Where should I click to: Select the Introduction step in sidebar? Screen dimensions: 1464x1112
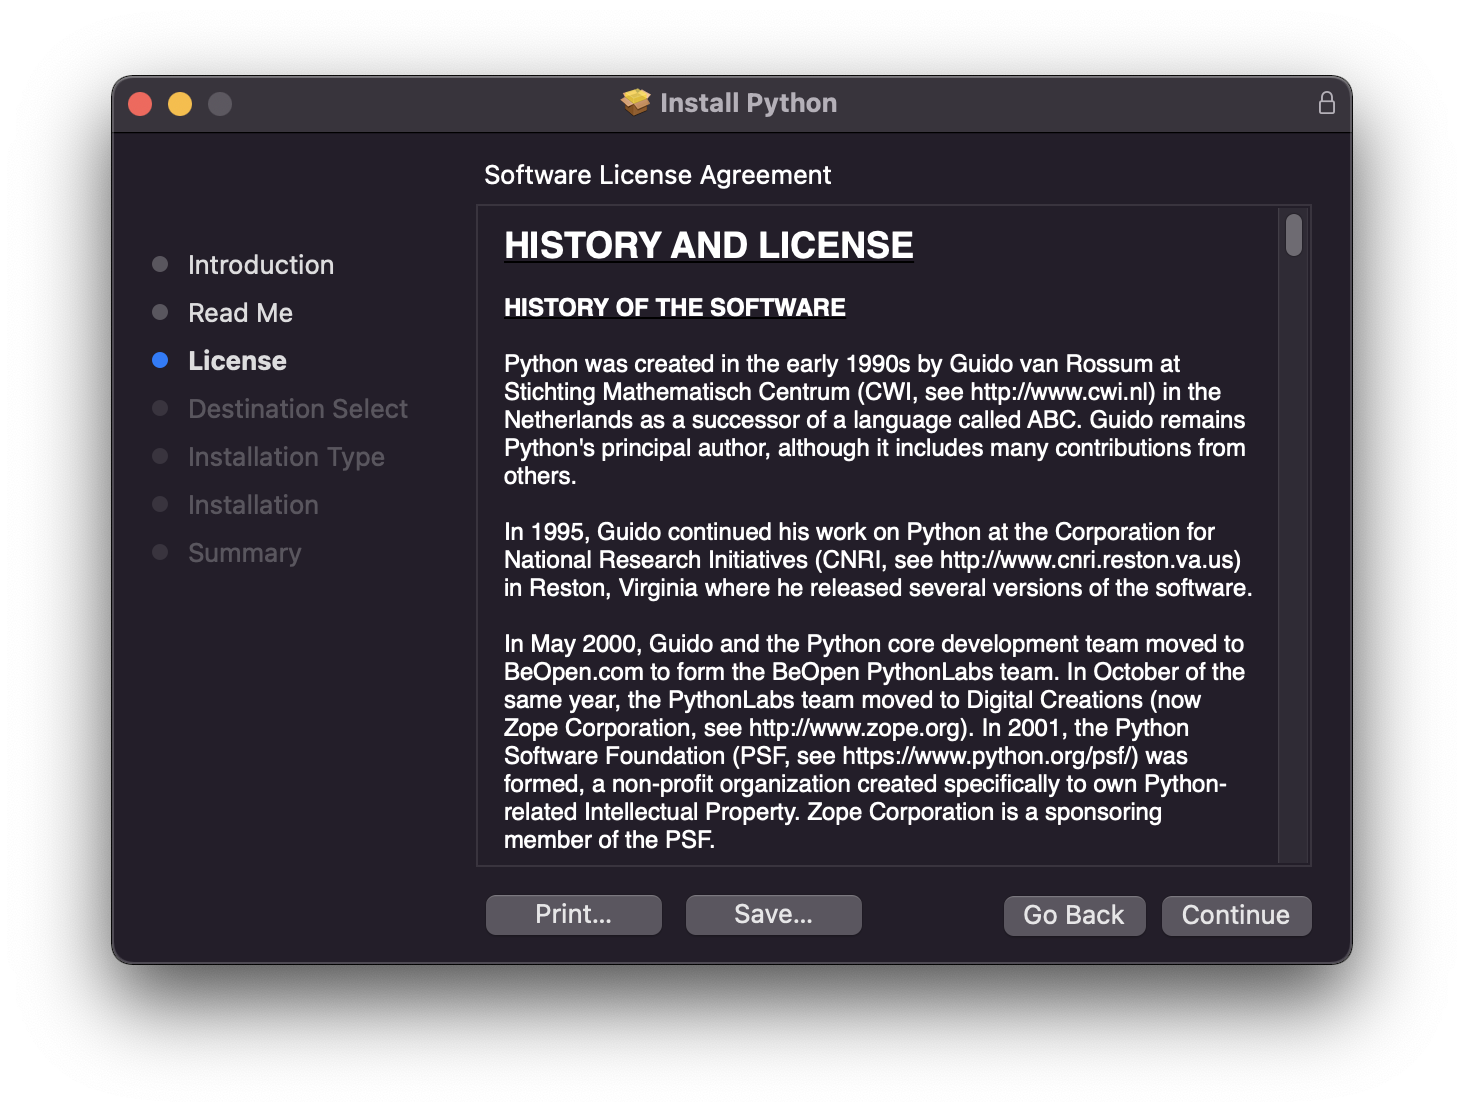[x=261, y=265]
